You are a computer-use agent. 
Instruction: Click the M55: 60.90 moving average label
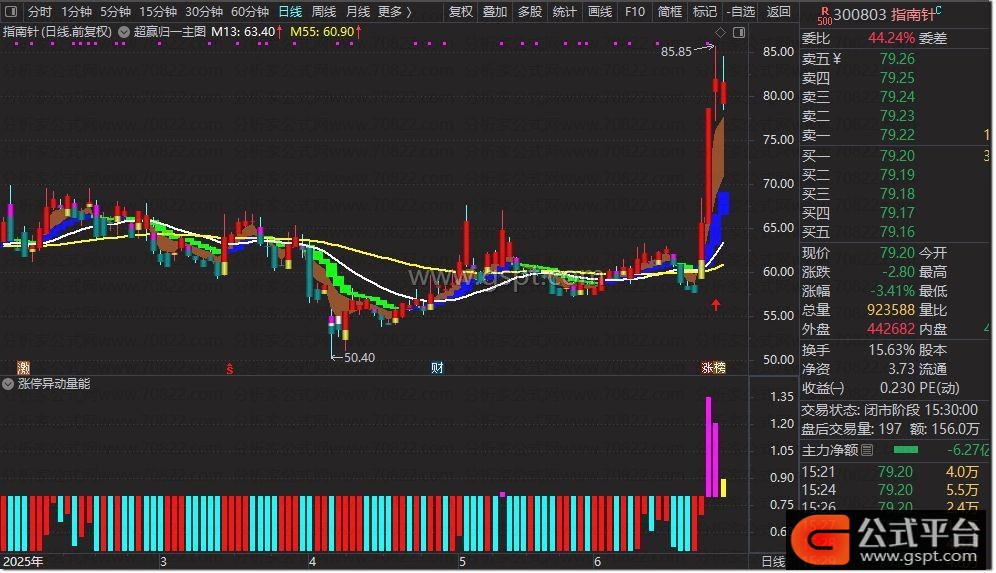(325, 31)
